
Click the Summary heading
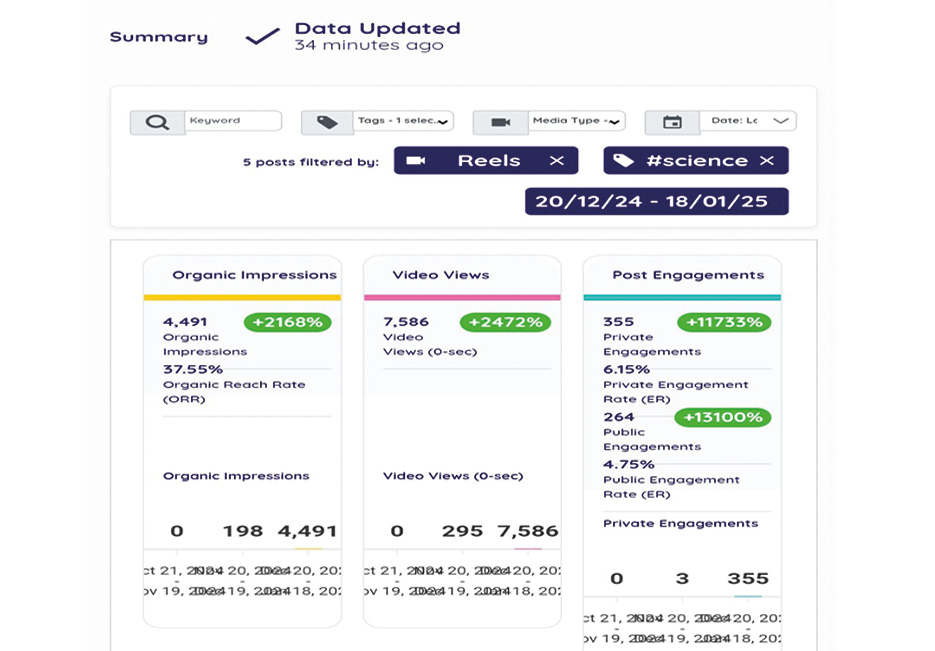[159, 37]
